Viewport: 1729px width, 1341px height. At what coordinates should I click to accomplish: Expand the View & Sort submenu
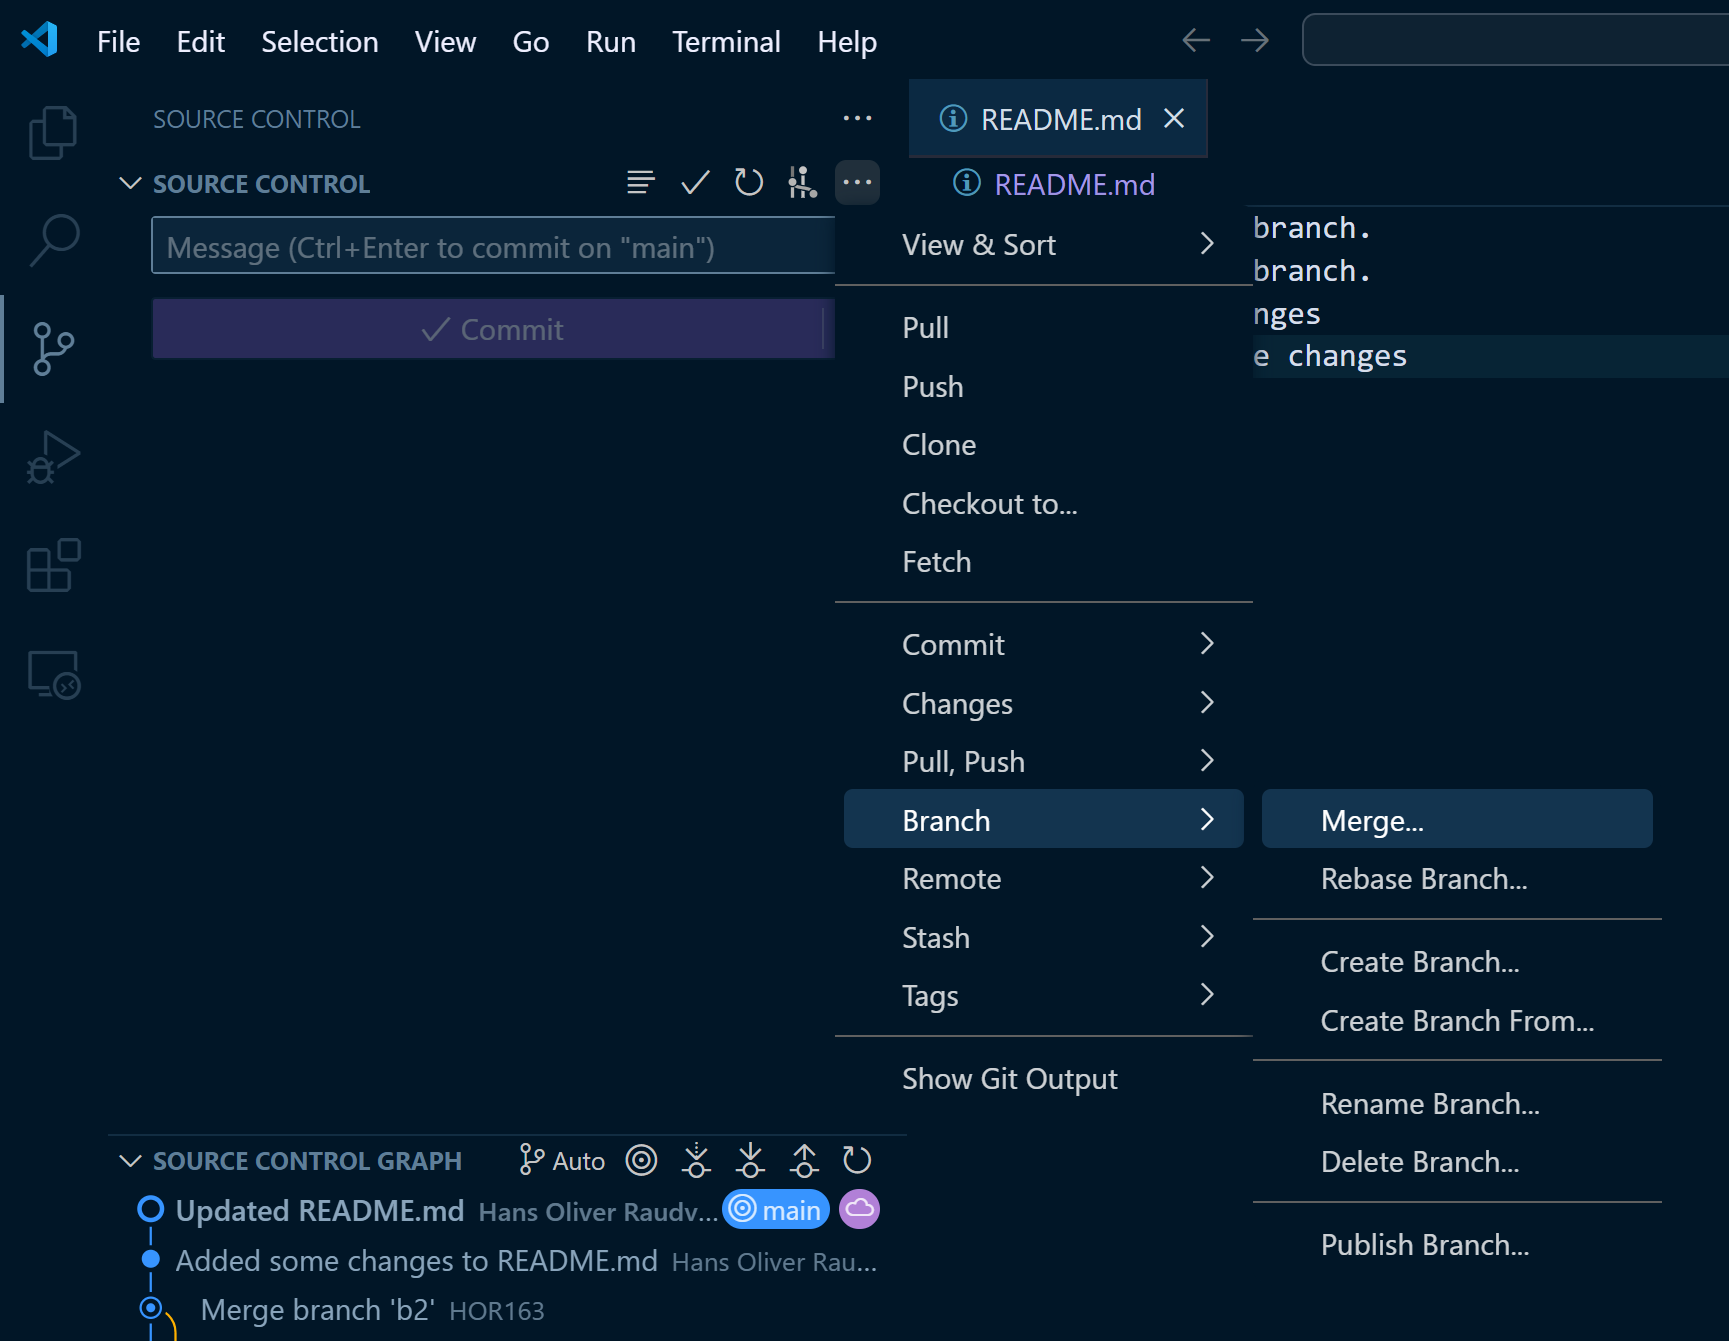(1043, 244)
